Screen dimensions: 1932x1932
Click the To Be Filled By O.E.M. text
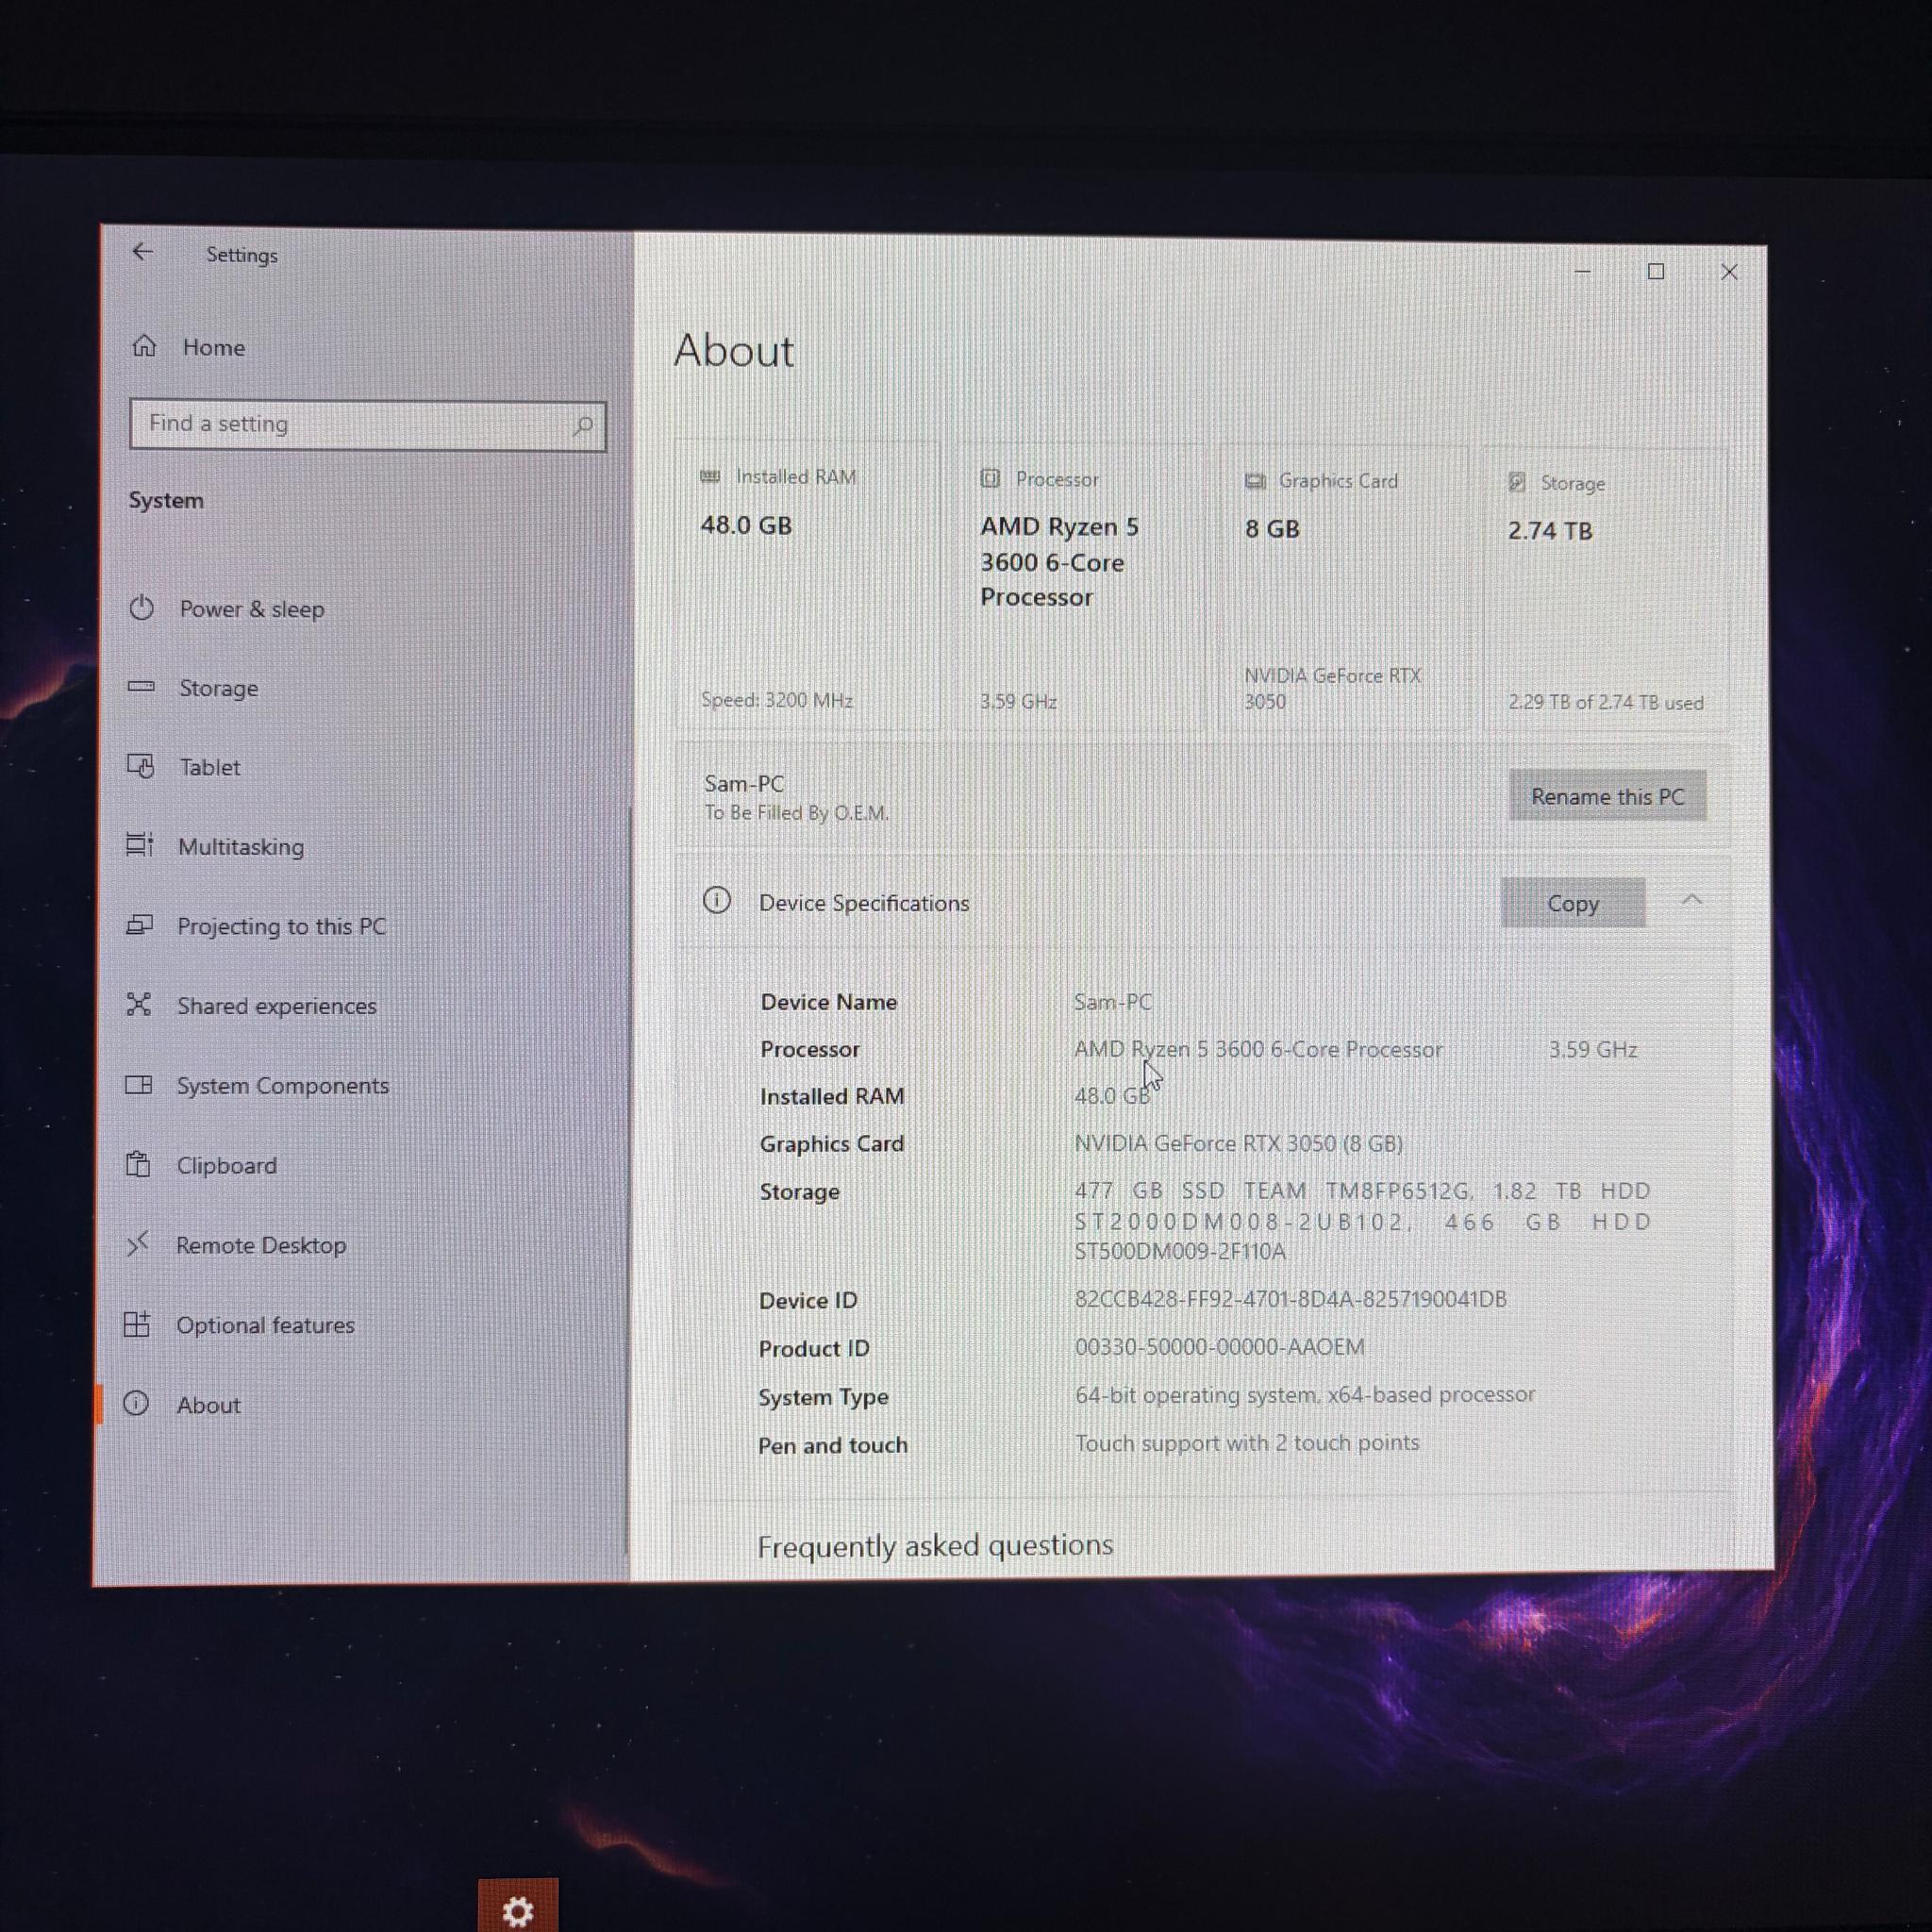[797, 813]
